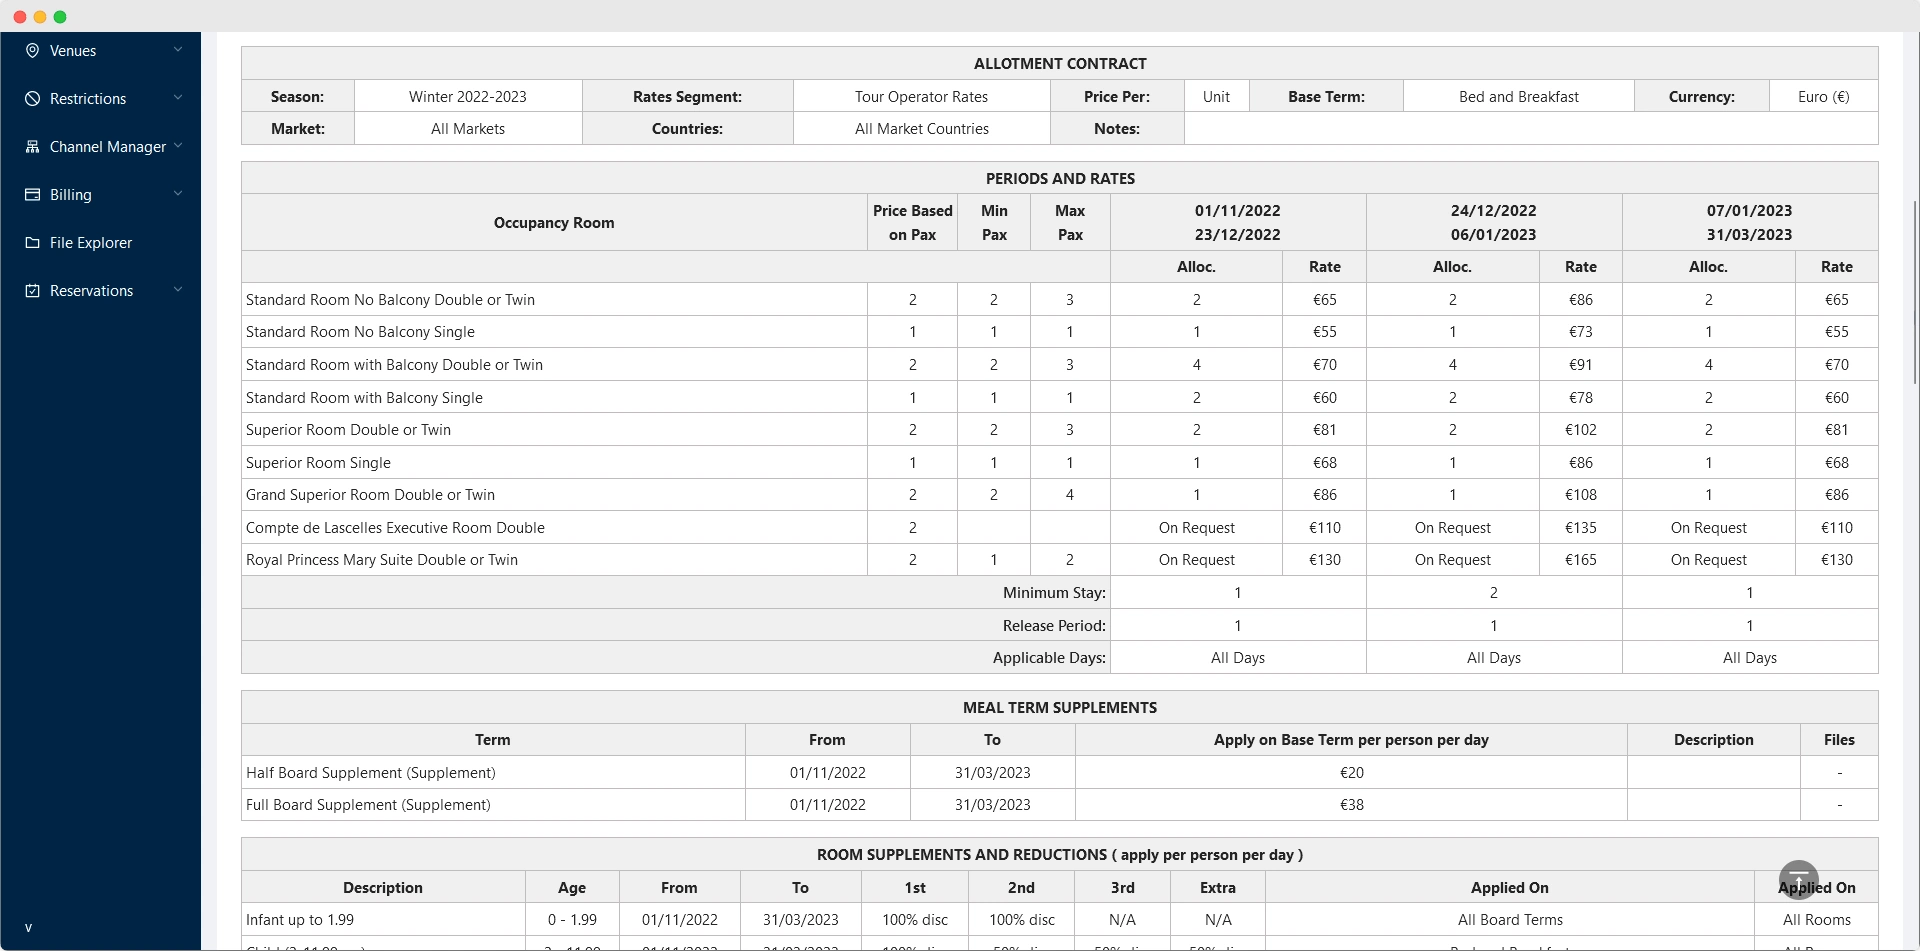Click the €102 rate for Superior Room Double
The width and height of the screenshot is (1920, 951).
[x=1580, y=430]
